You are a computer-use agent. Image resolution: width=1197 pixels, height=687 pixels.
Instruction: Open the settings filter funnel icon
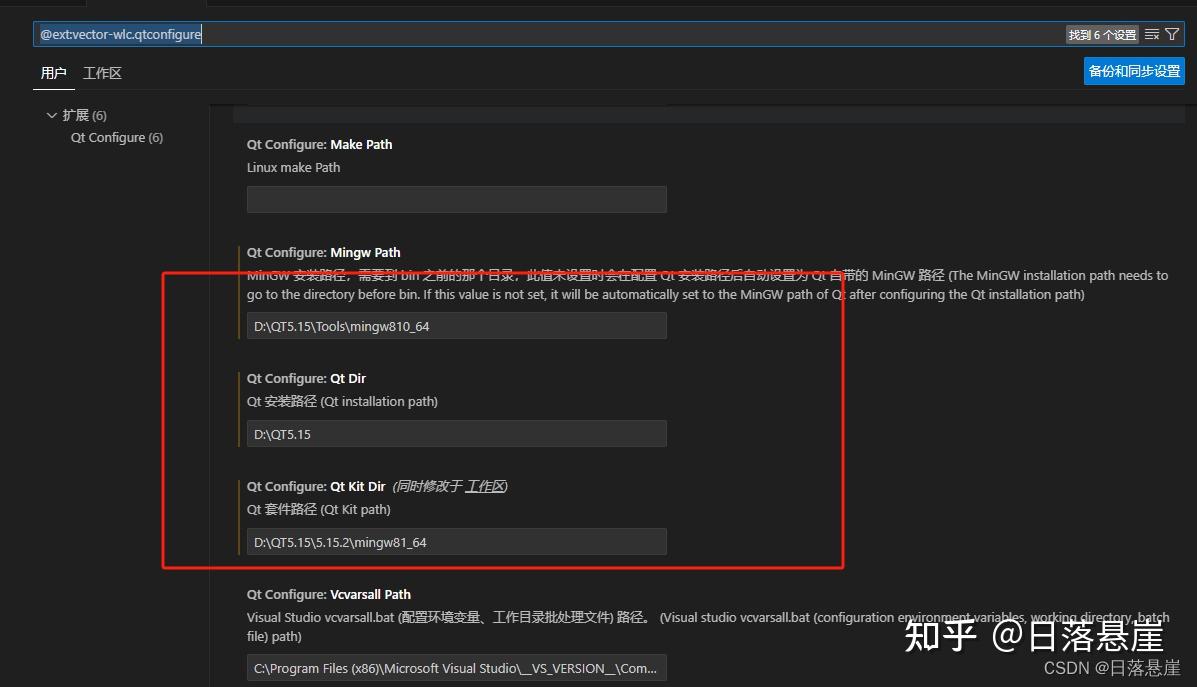[x=1172, y=33]
